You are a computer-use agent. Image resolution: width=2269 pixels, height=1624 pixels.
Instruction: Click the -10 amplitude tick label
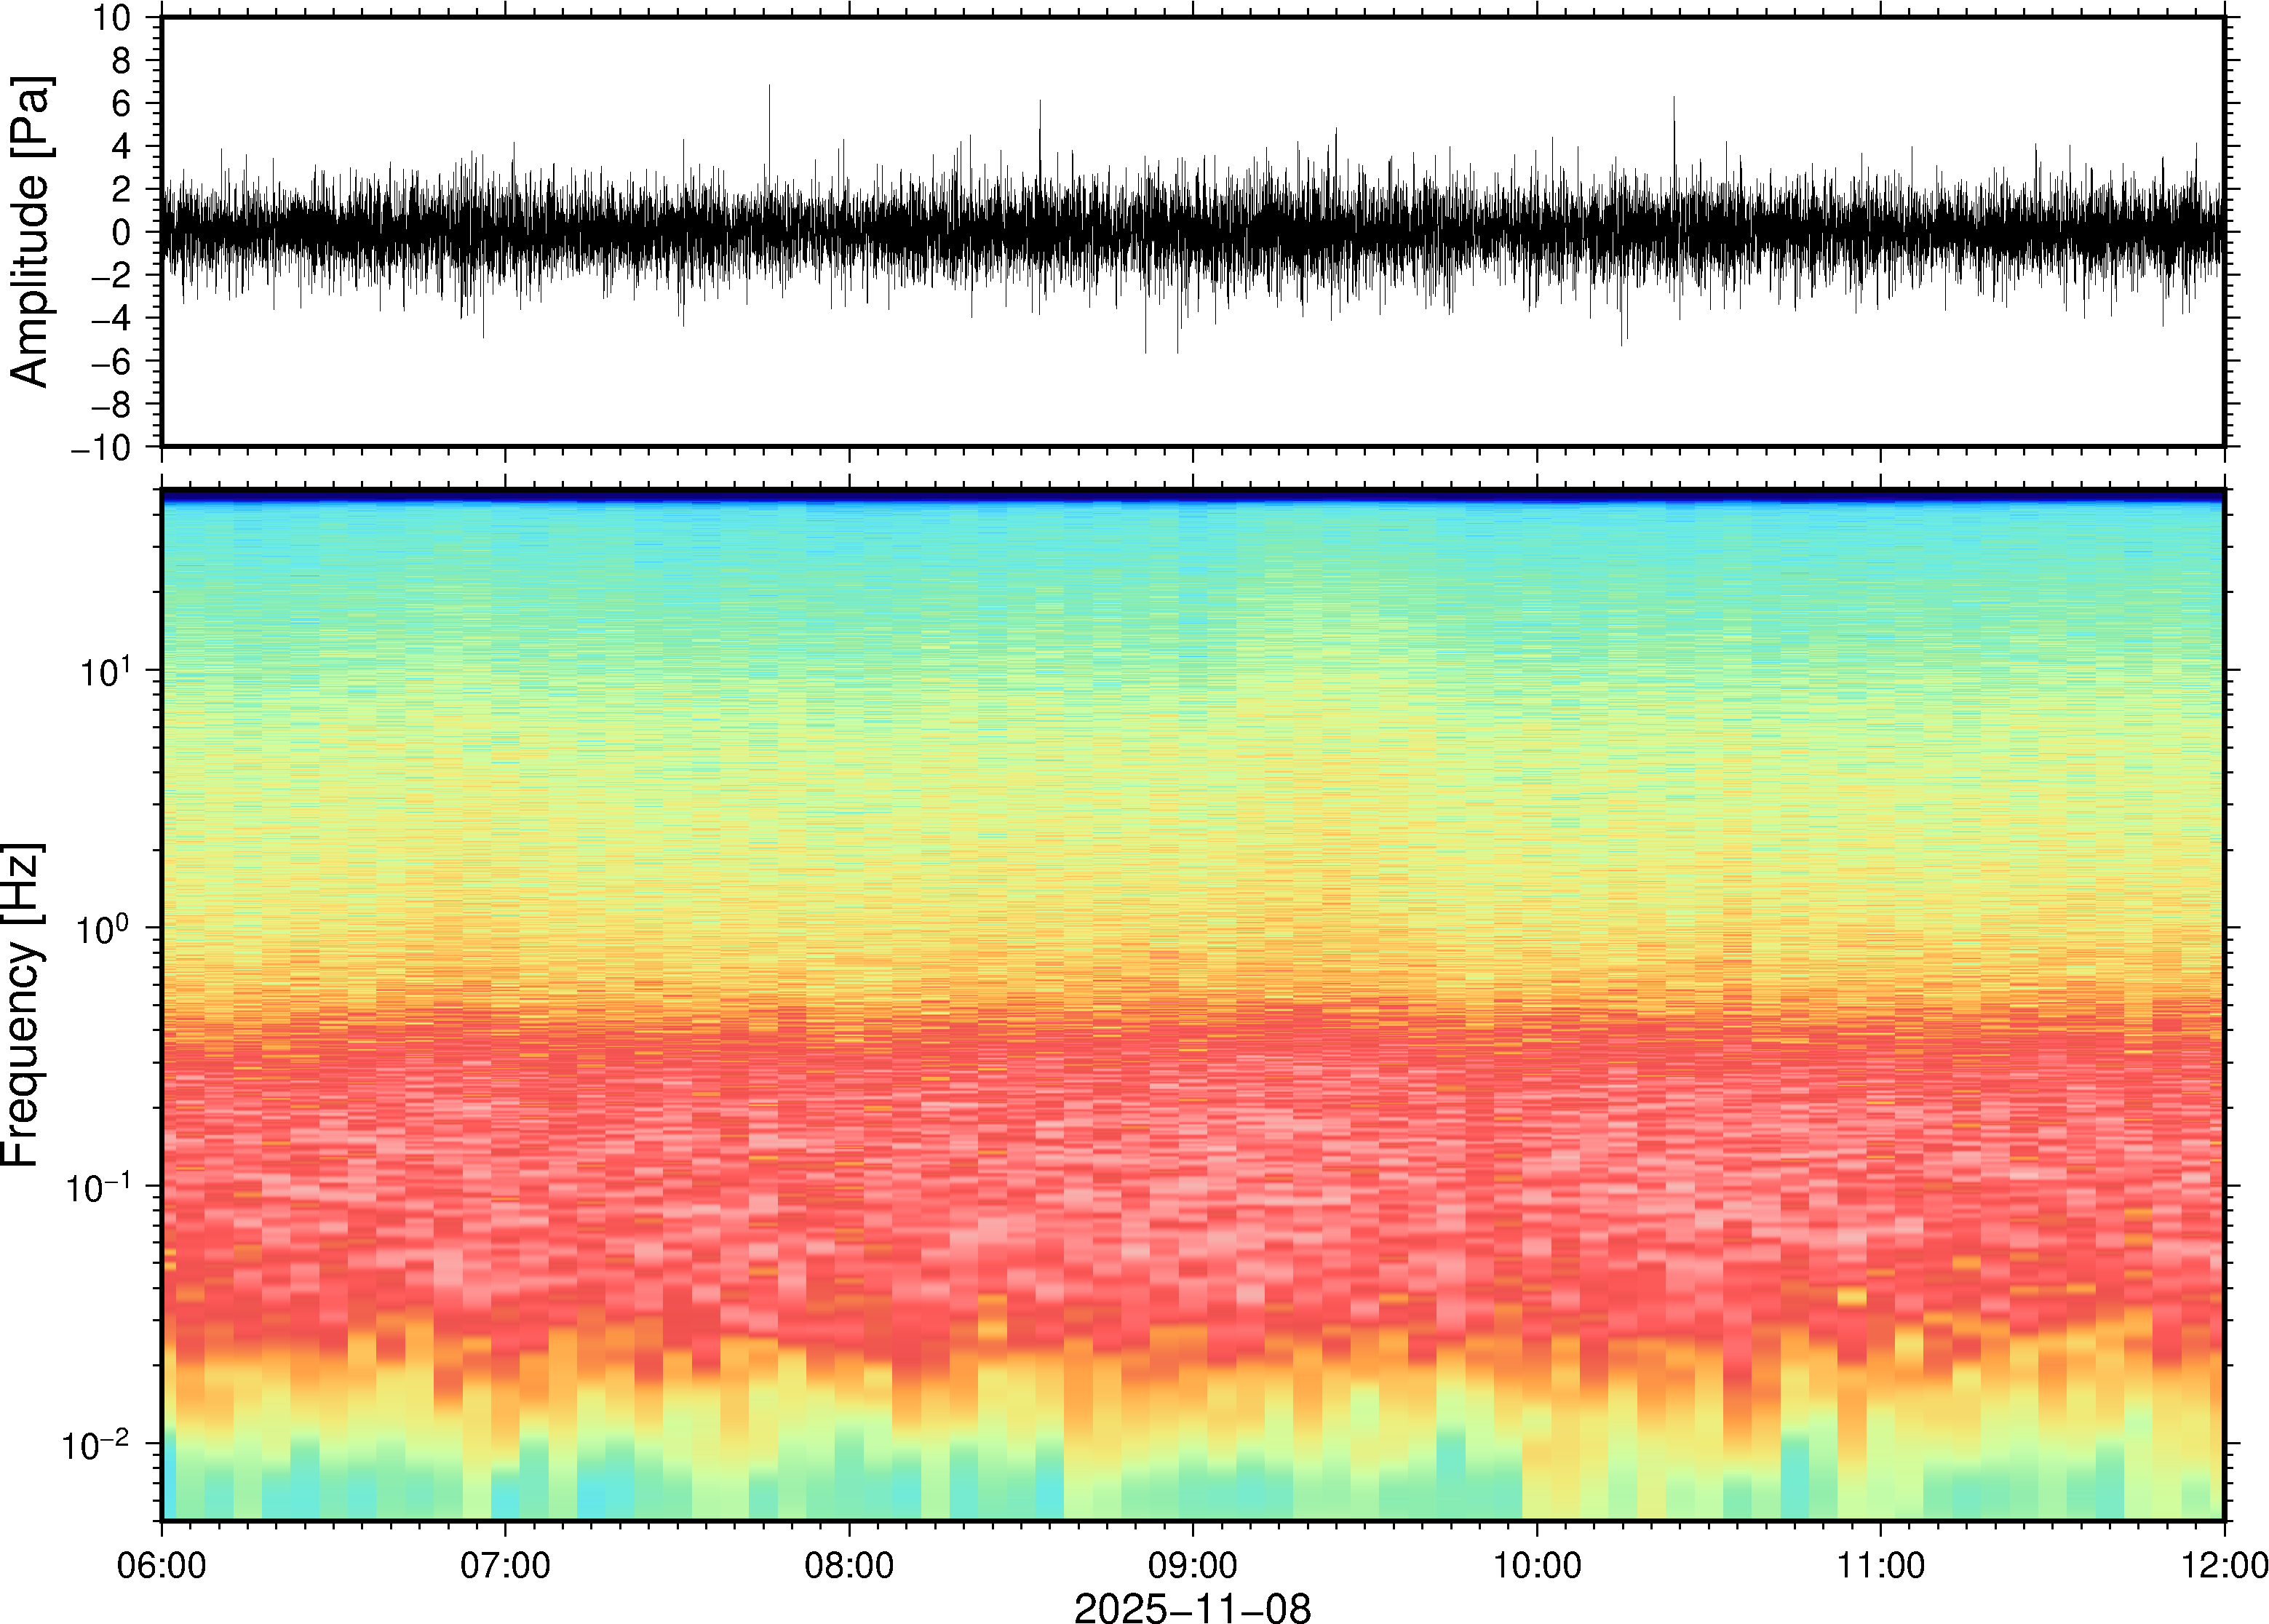click(x=100, y=448)
